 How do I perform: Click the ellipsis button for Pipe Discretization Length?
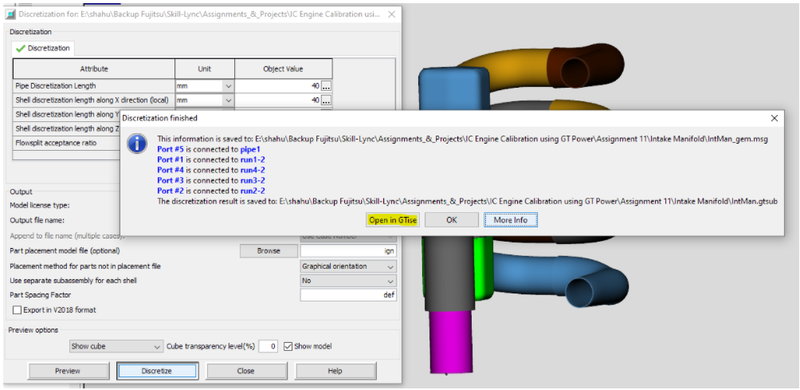[x=327, y=86]
